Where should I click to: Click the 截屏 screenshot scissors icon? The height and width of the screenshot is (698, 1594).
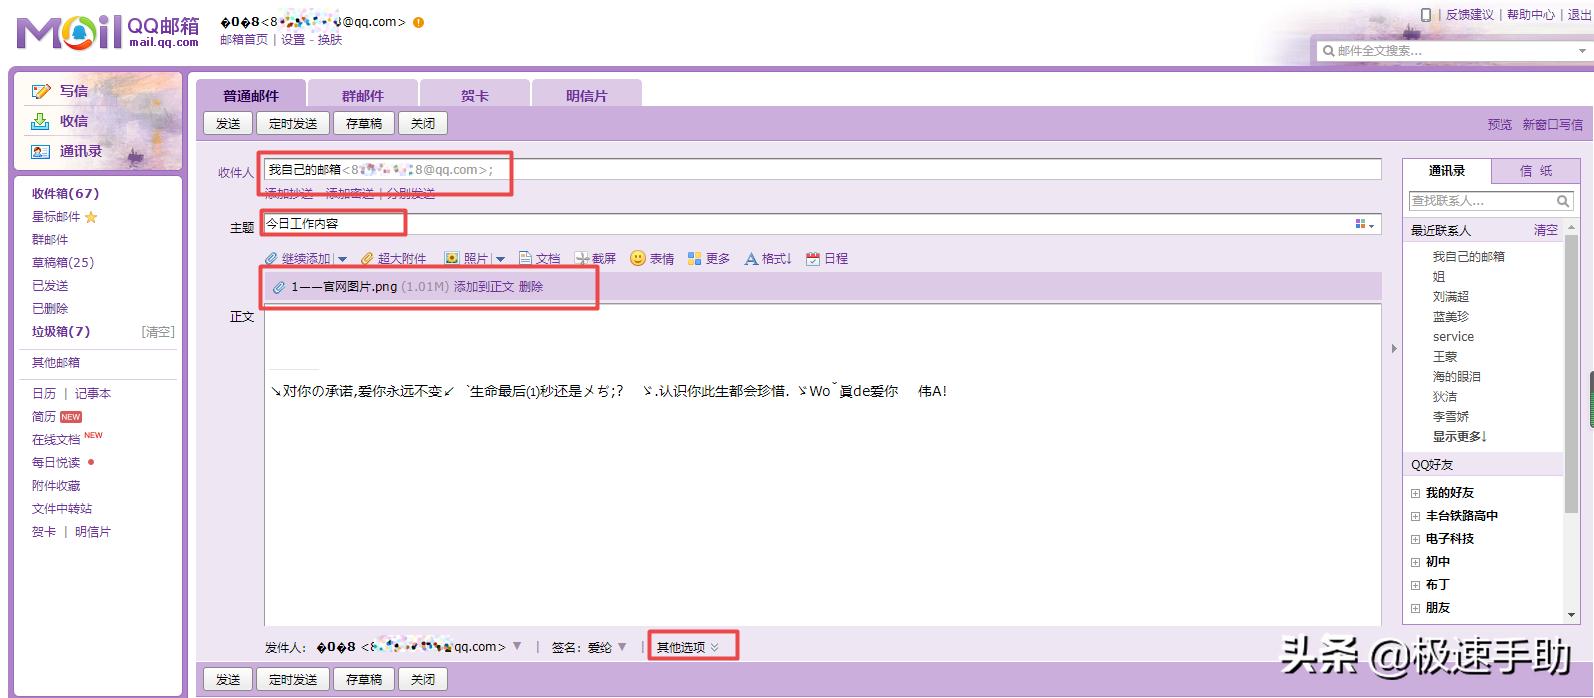click(x=582, y=258)
